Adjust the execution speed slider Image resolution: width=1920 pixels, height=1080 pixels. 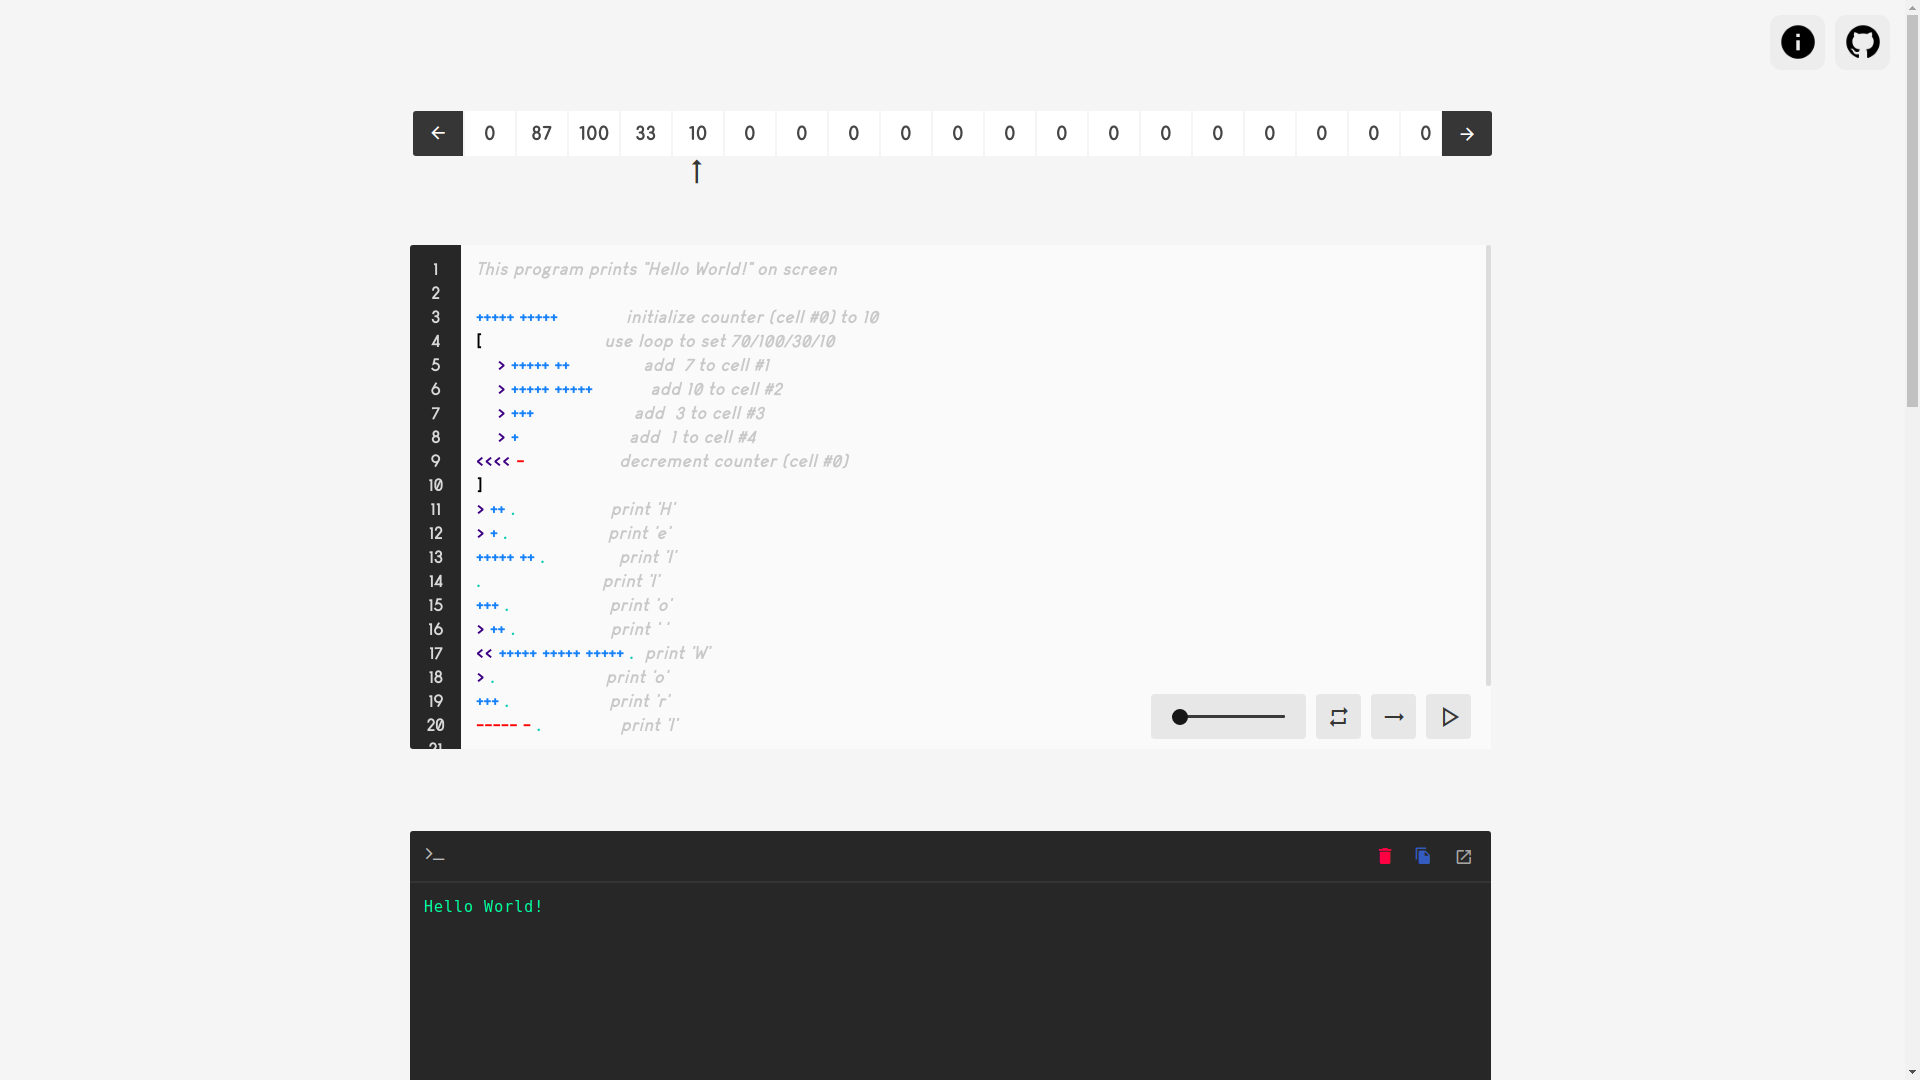point(1228,716)
